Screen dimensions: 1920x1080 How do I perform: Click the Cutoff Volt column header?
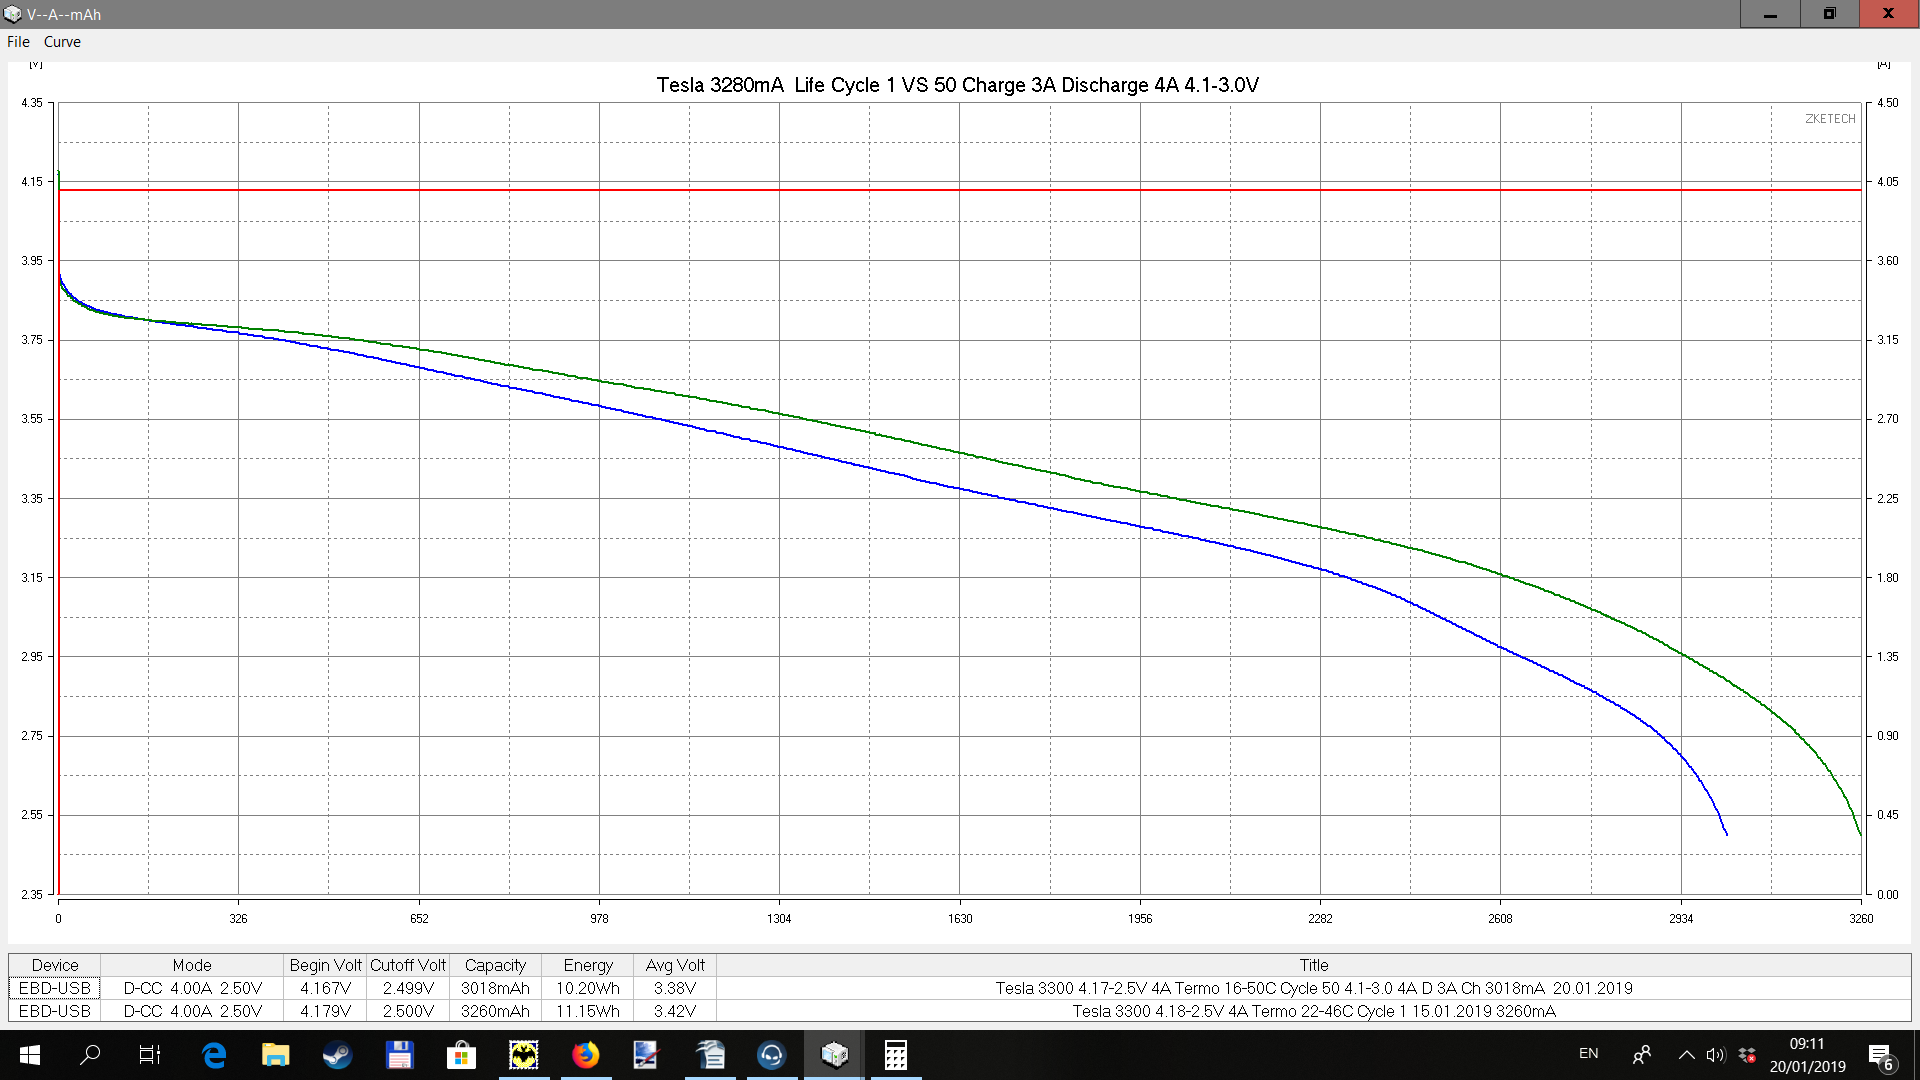408,965
